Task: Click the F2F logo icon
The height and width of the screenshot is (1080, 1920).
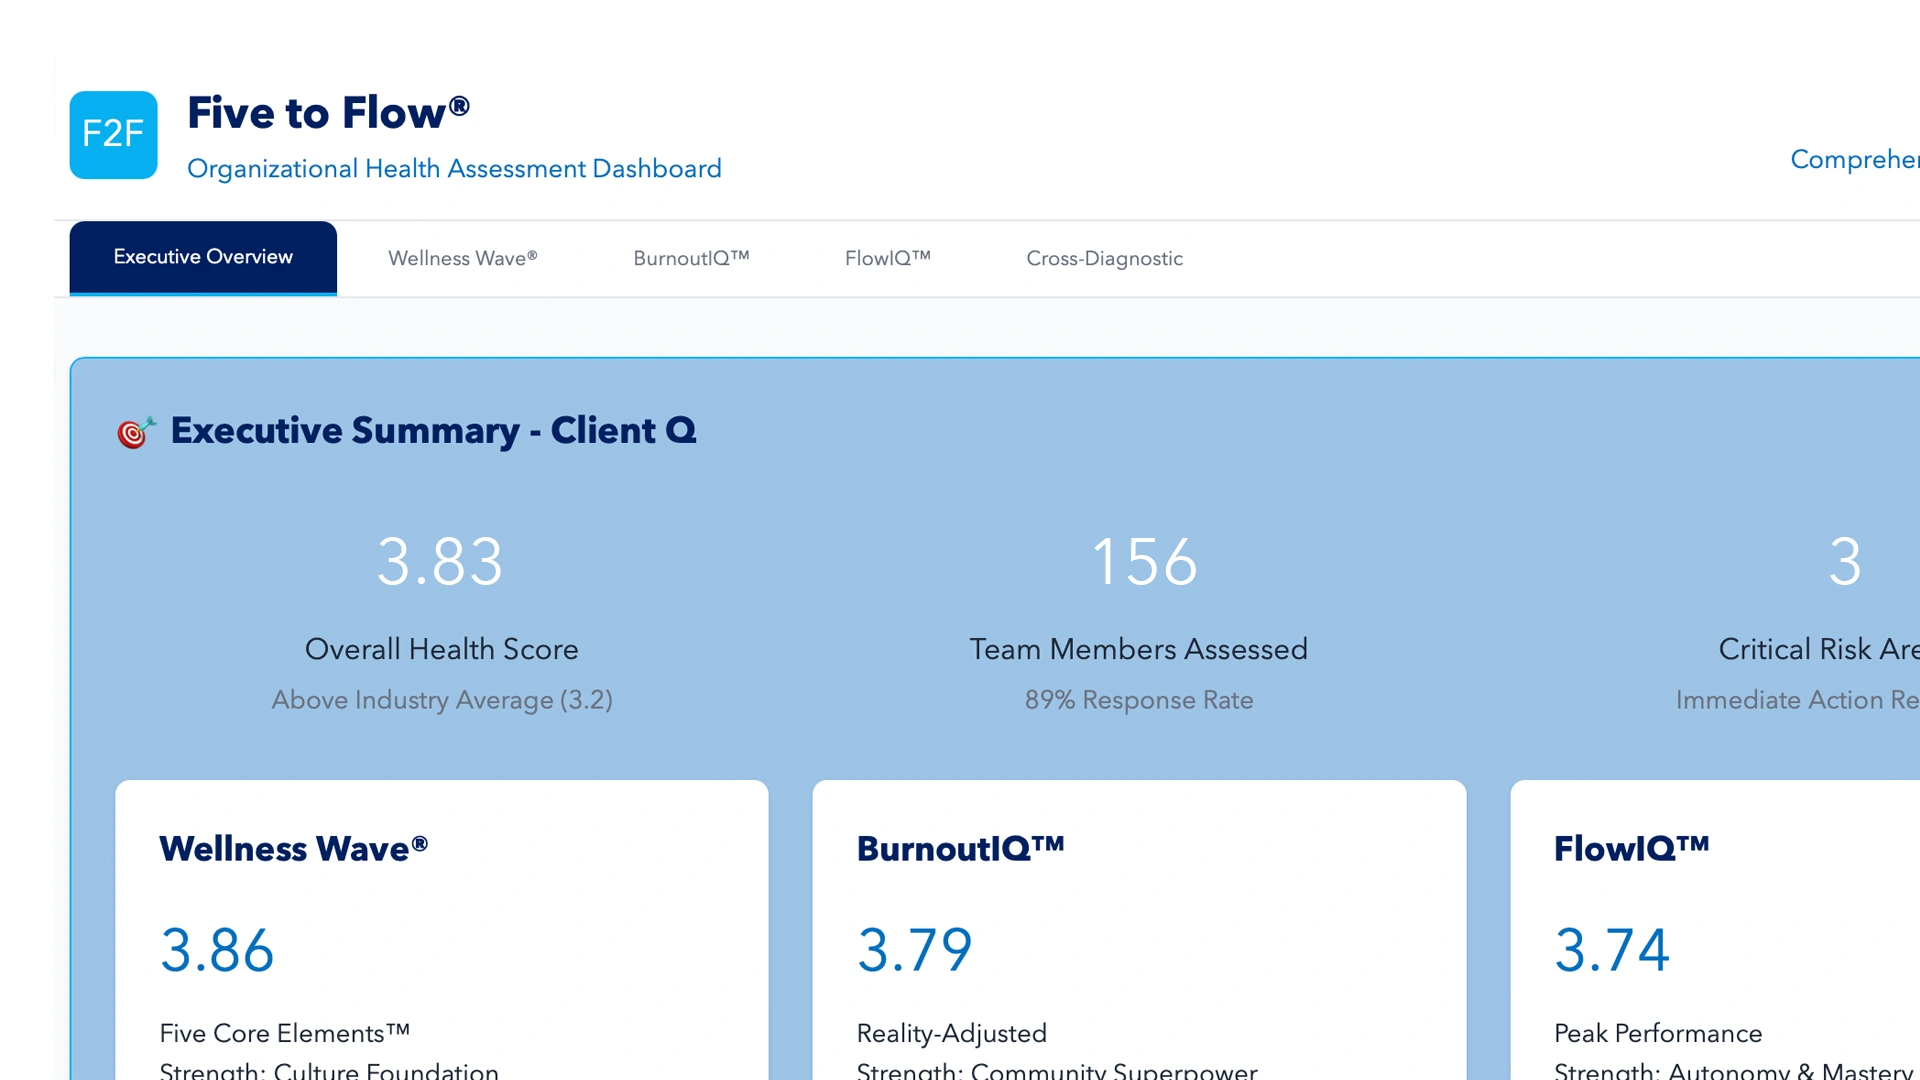Action: pos(113,135)
